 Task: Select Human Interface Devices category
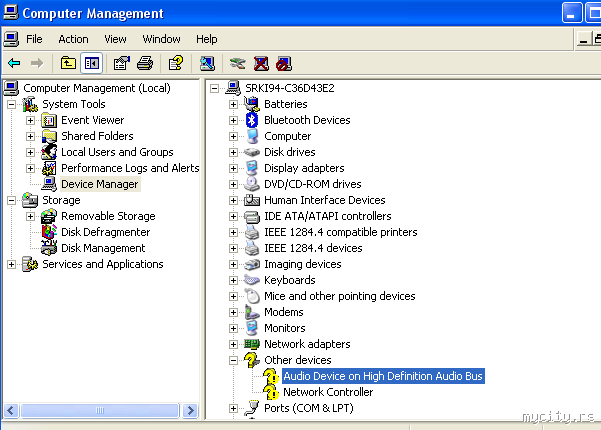tap(325, 200)
